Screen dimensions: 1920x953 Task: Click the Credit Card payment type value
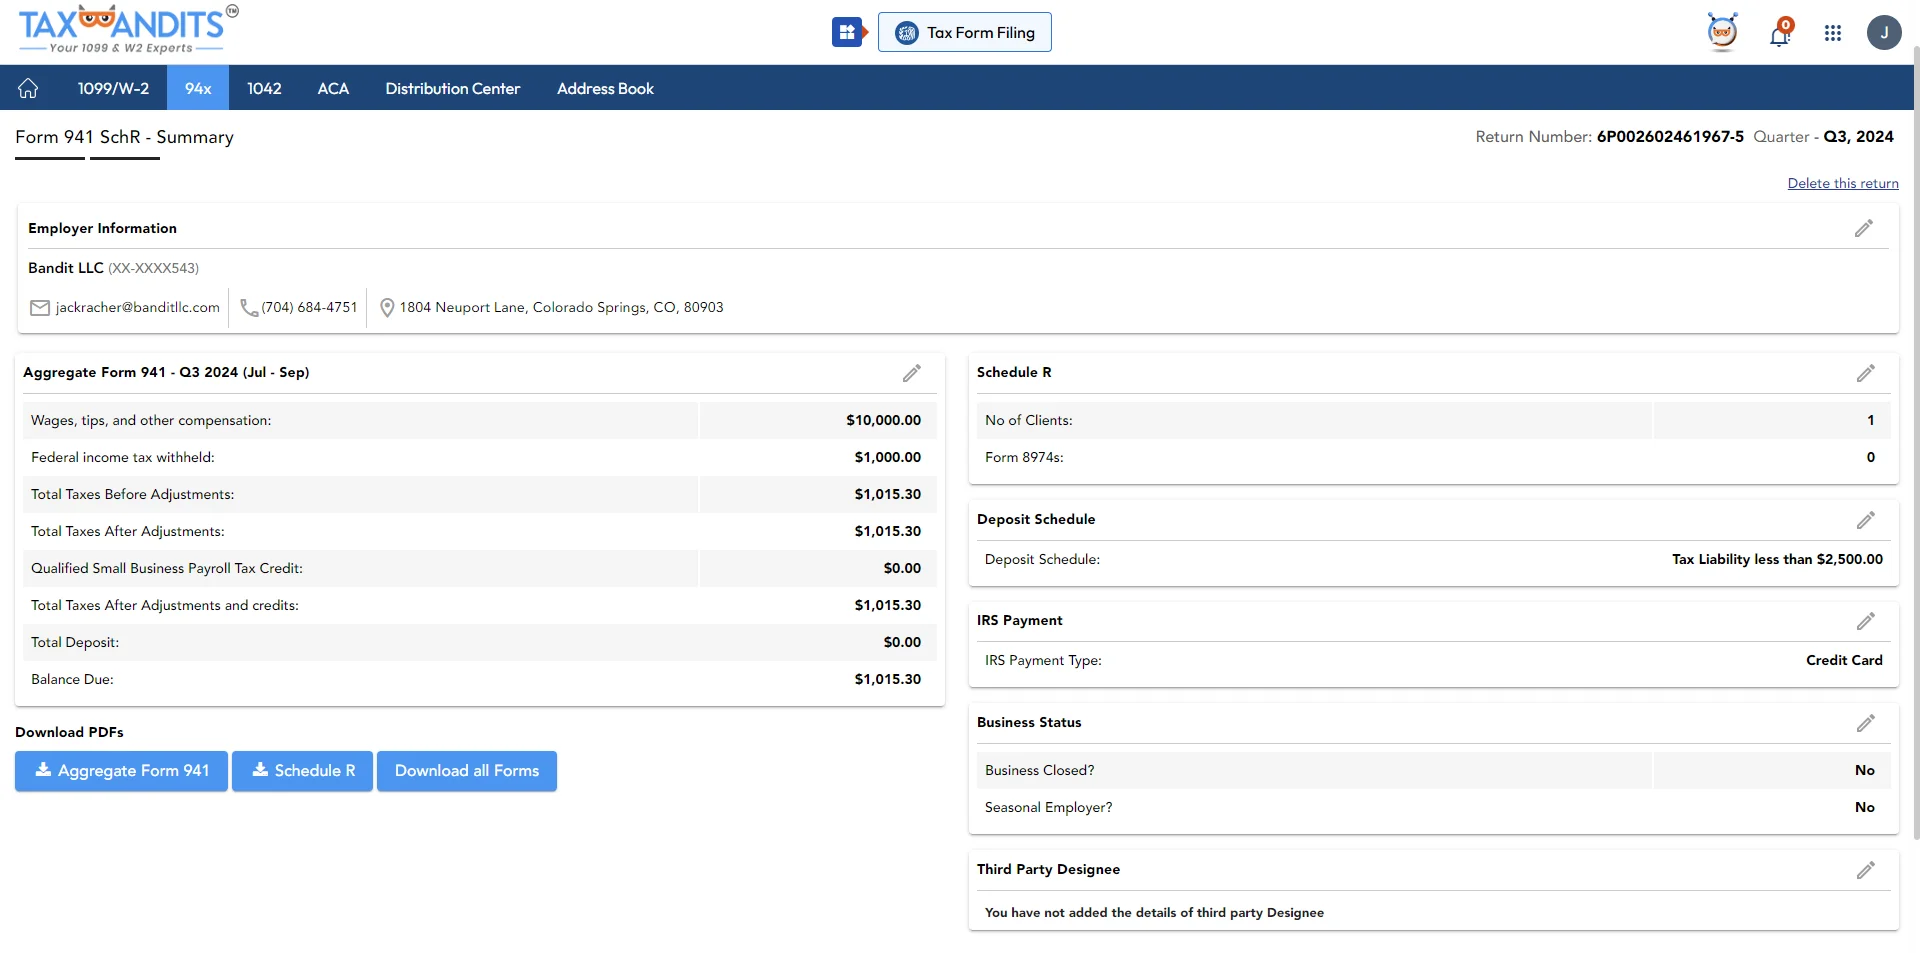pos(1844,660)
